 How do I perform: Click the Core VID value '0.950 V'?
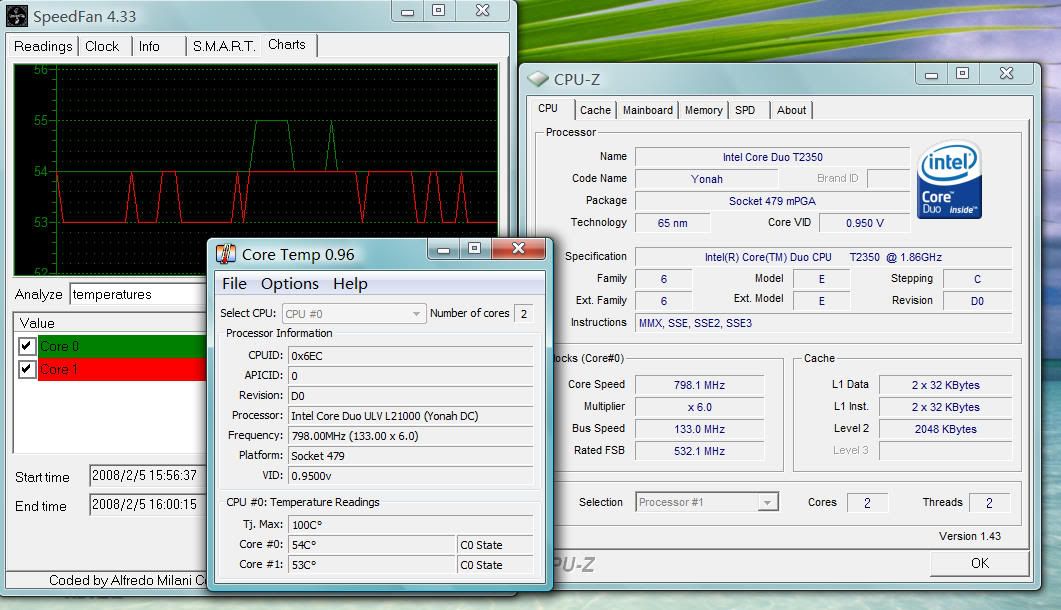pyautogui.click(x=864, y=223)
